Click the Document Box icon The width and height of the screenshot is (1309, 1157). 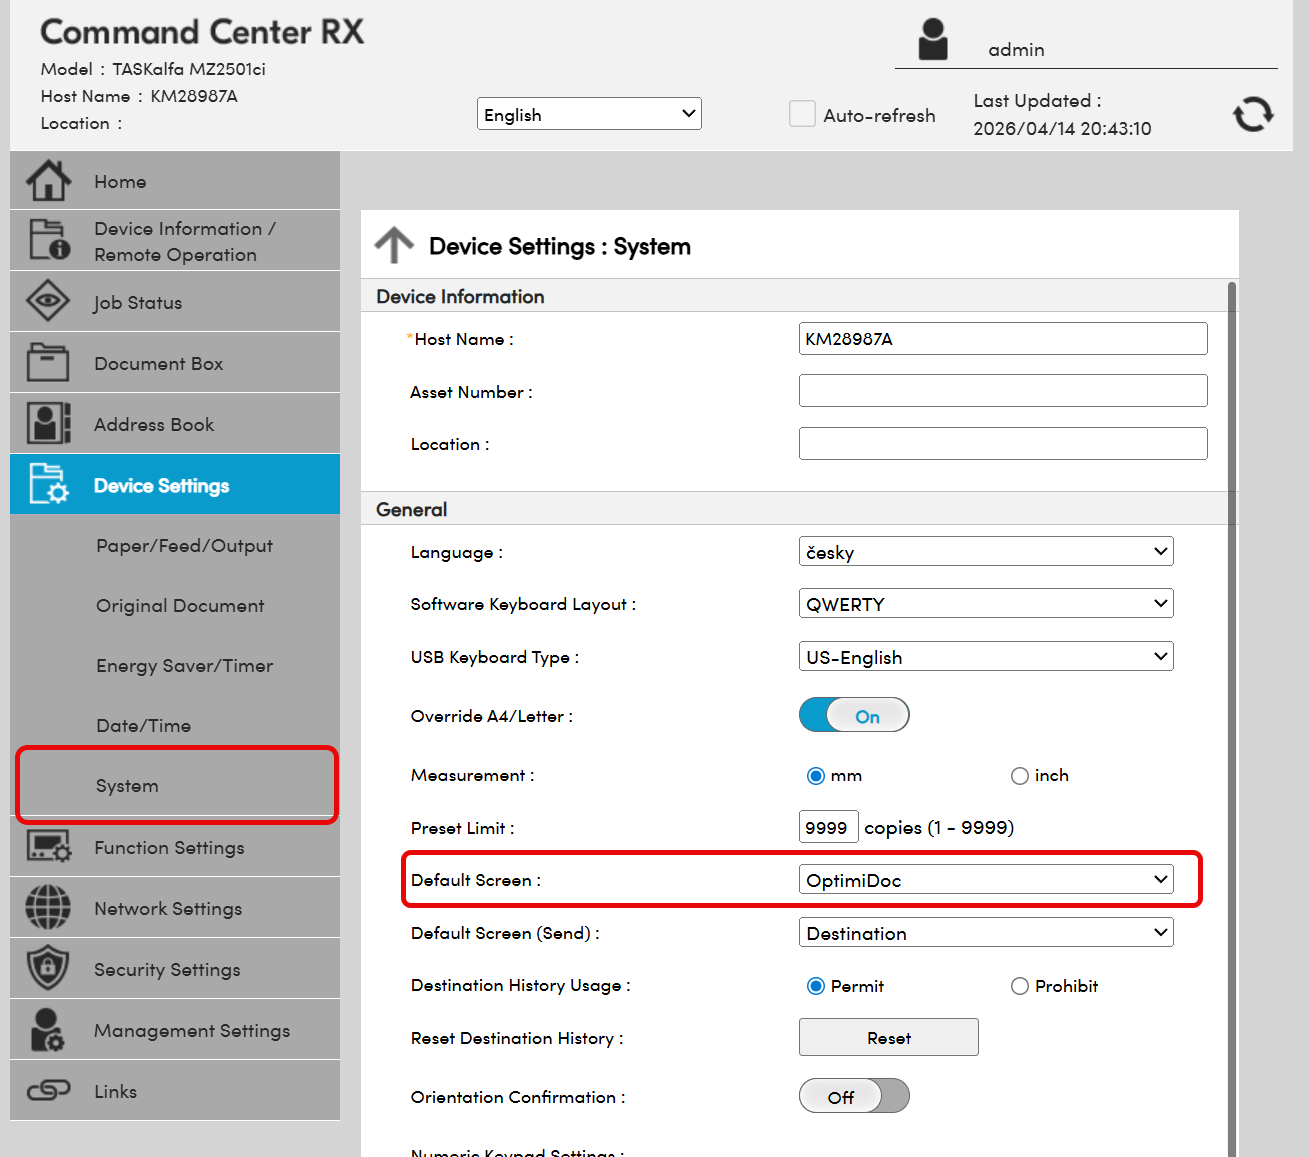pos(48,363)
